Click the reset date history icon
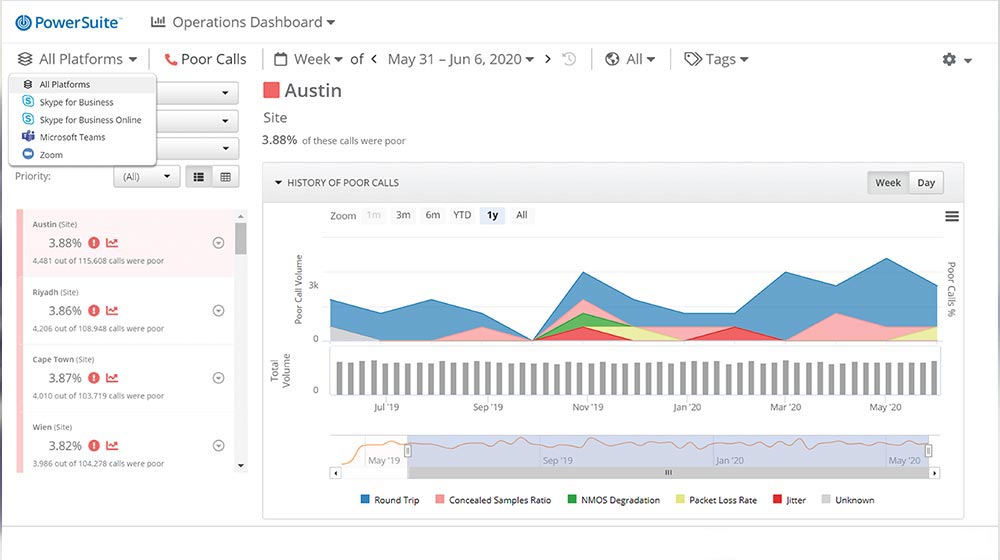Screen dimensions: 1000x560 (x=569, y=60)
